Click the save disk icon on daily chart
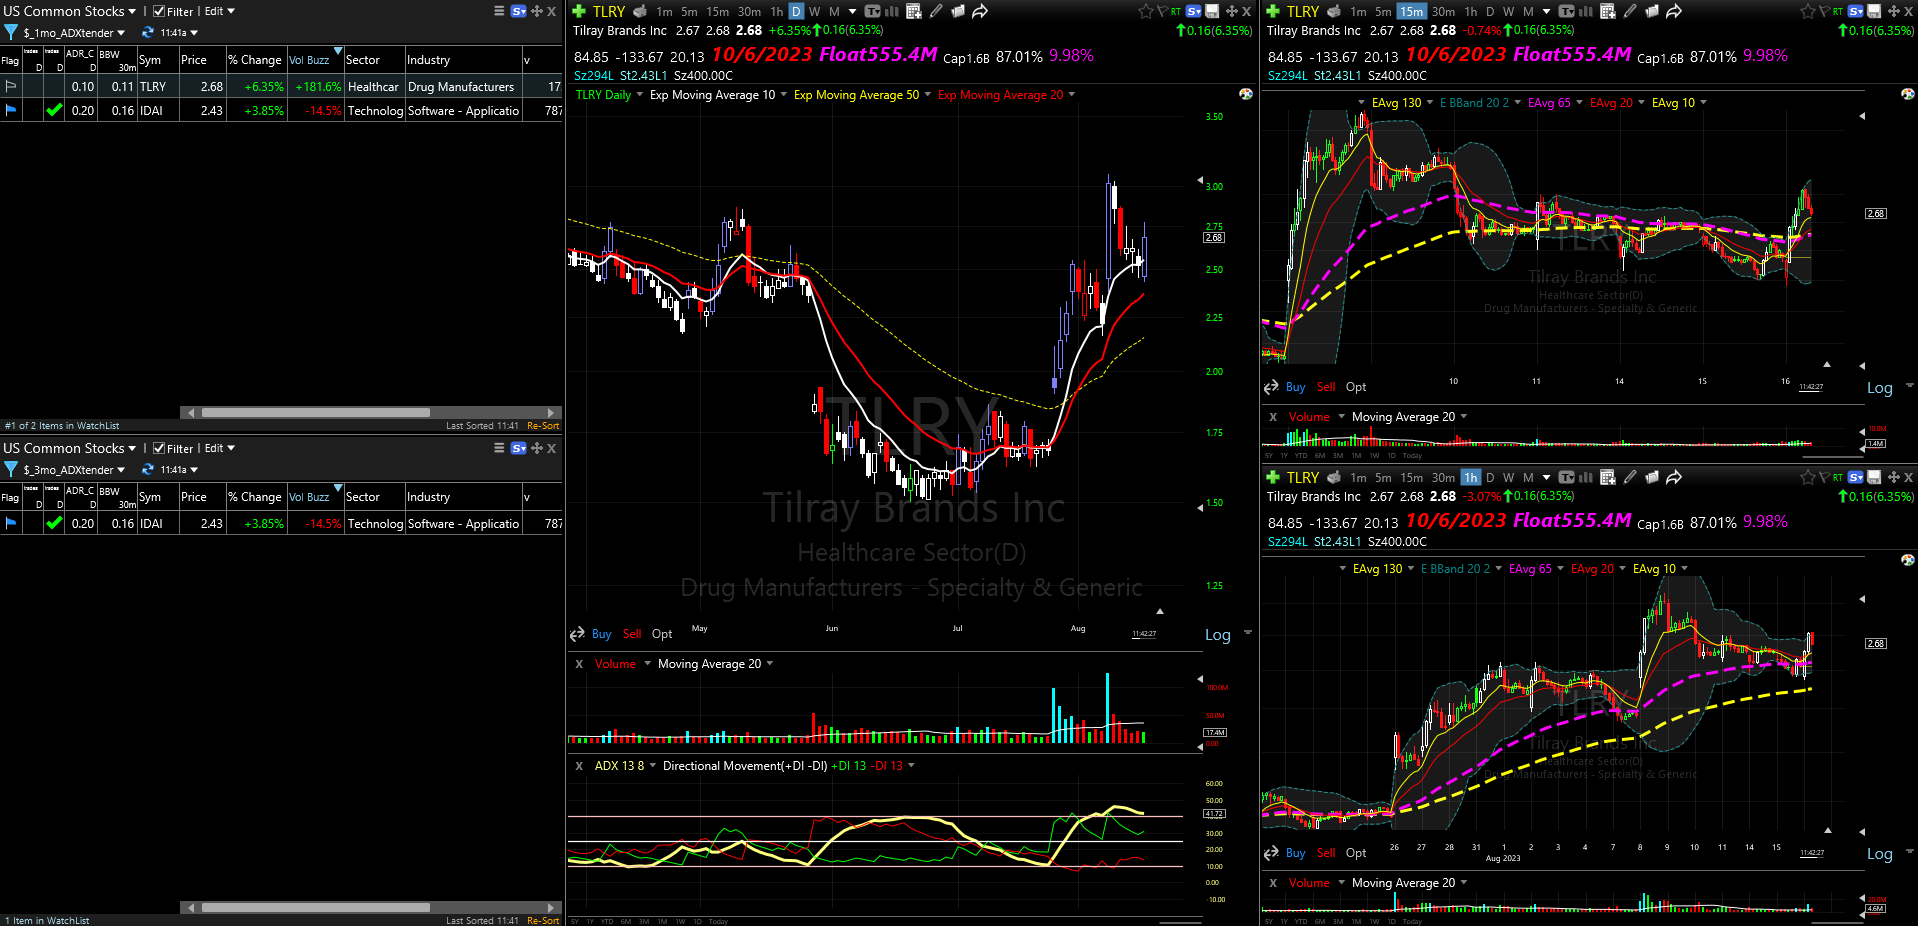The width and height of the screenshot is (1918, 926). tap(1212, 11)
